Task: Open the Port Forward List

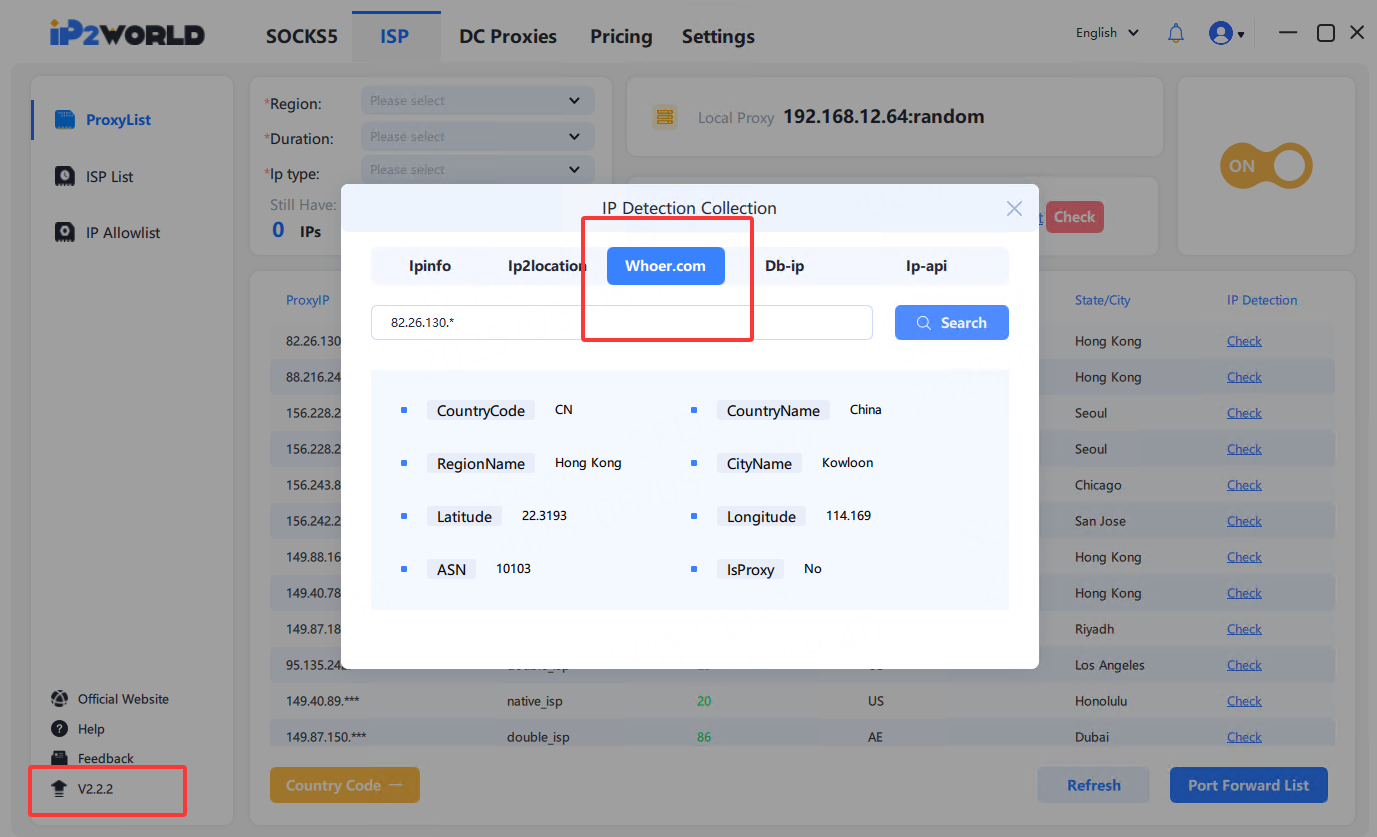Action: point(1248,785)
